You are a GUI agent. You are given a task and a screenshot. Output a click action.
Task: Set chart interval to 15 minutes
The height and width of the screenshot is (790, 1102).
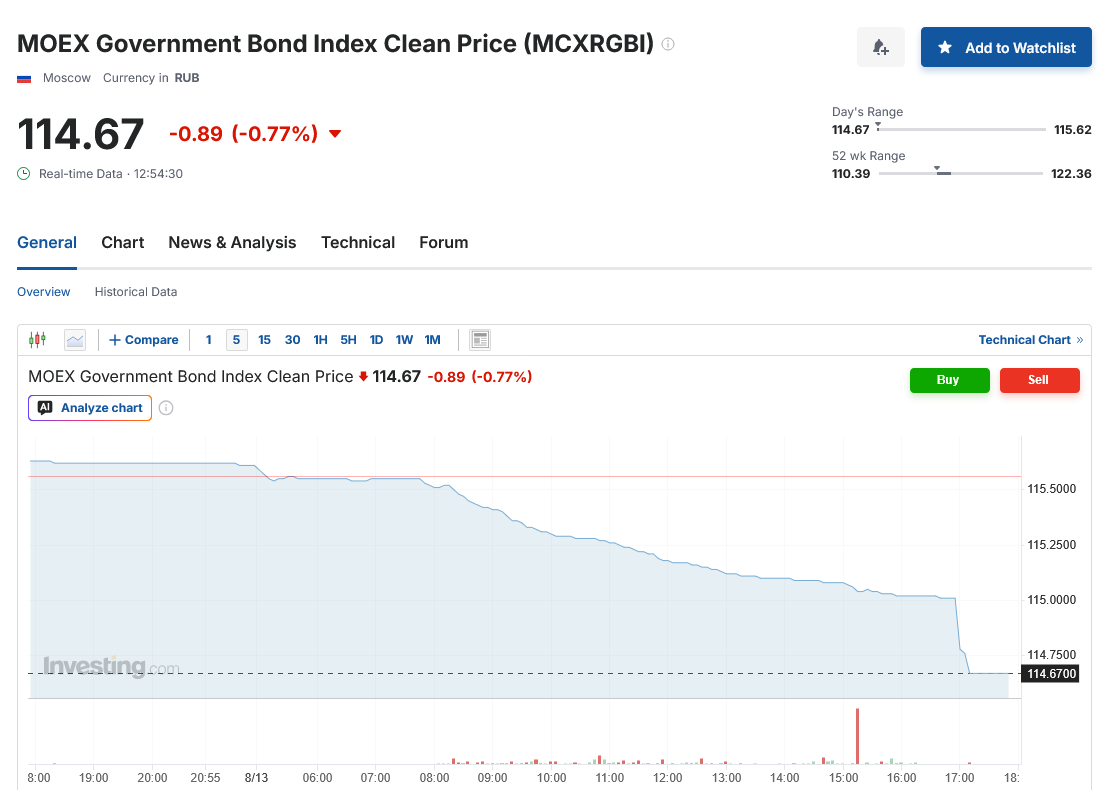(264, 340)
